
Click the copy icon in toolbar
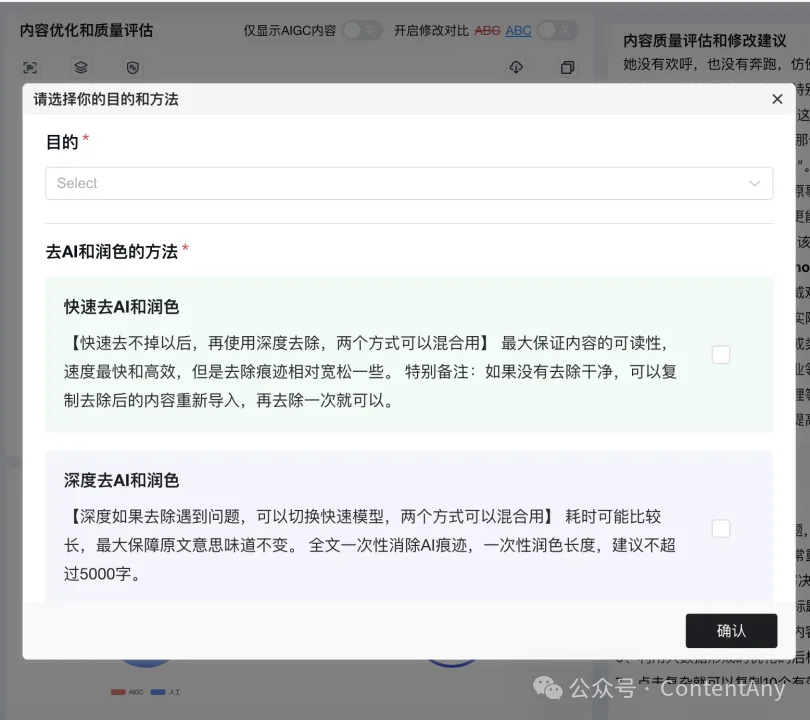click(567, 68)
